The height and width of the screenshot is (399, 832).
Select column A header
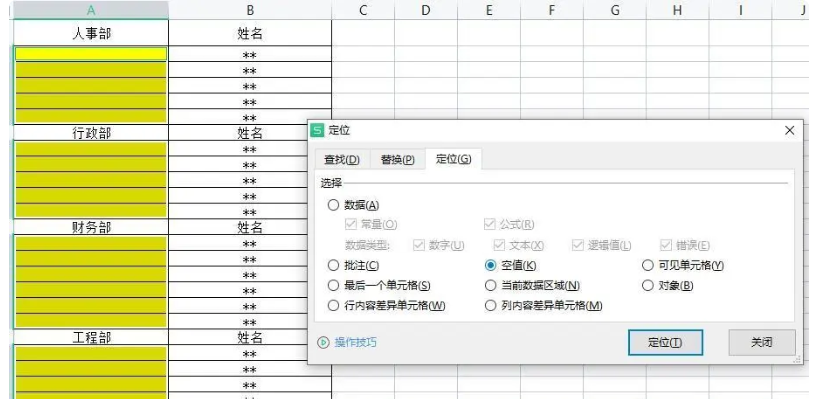point(91,10)
